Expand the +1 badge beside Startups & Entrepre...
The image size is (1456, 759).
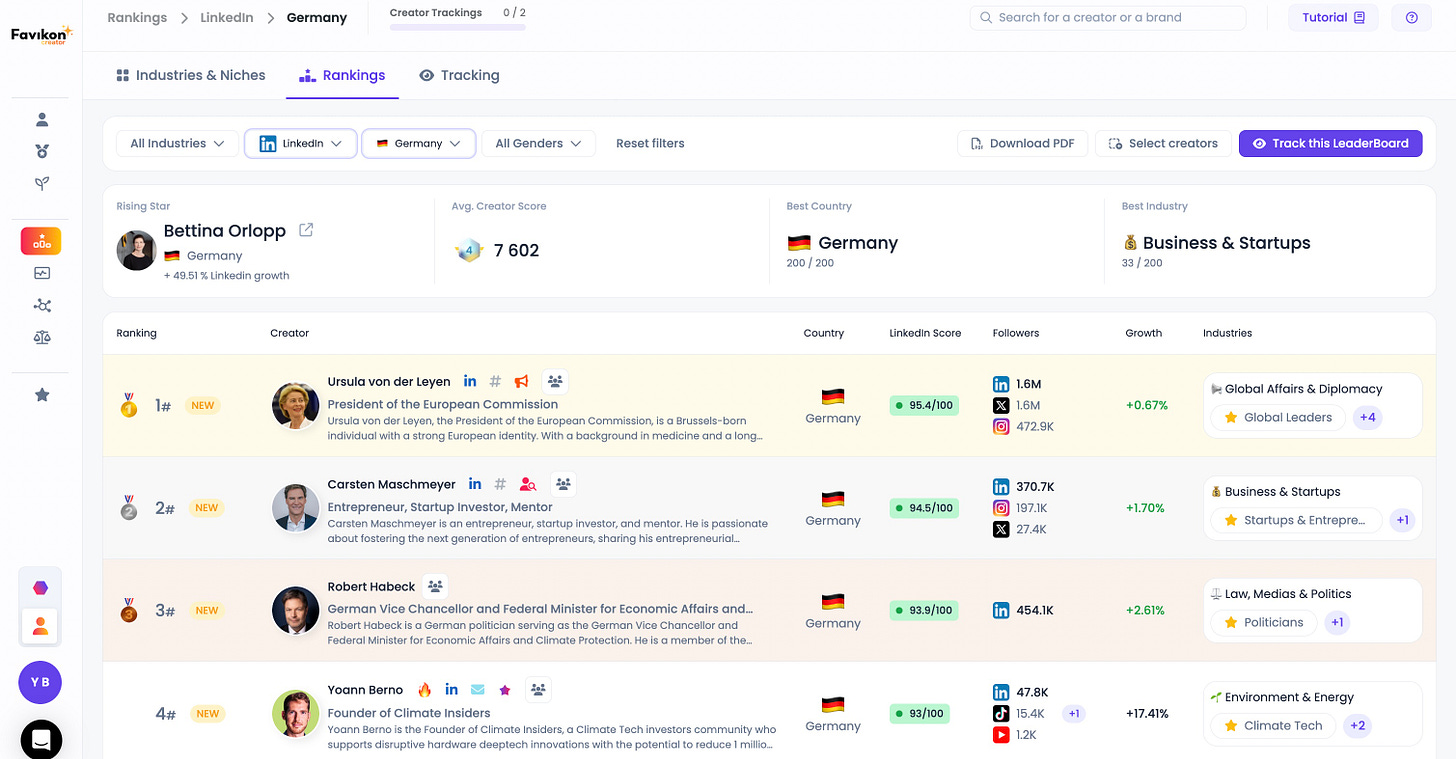[x=1402, y=520]
